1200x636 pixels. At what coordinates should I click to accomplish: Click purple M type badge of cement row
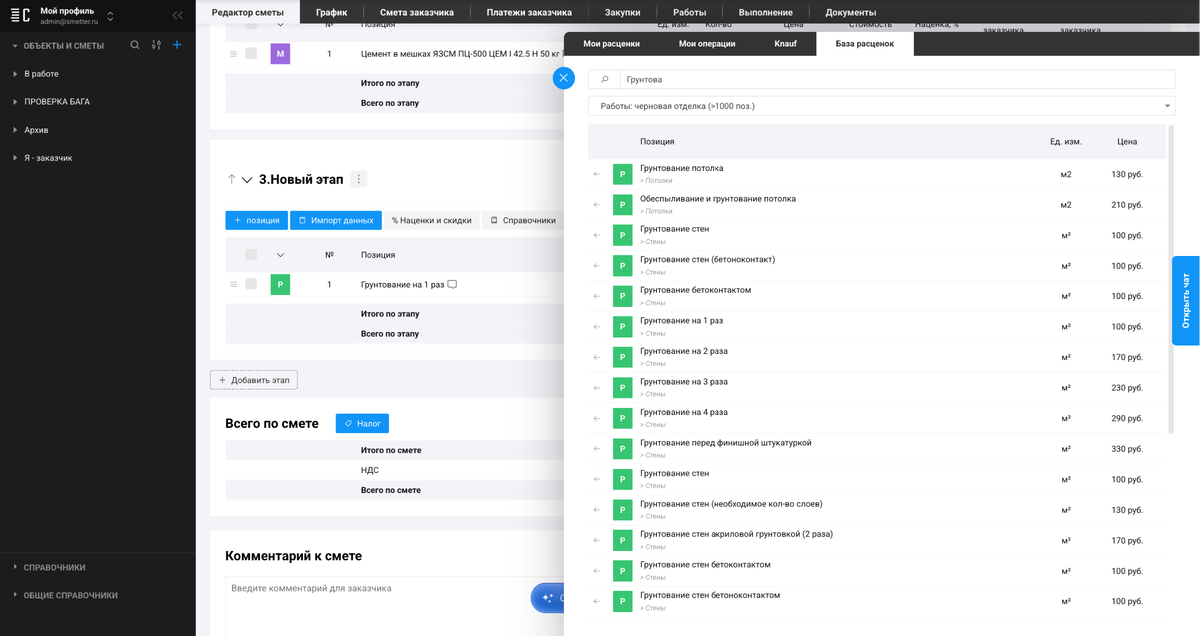pyautogui.click(x=280, y=54)
